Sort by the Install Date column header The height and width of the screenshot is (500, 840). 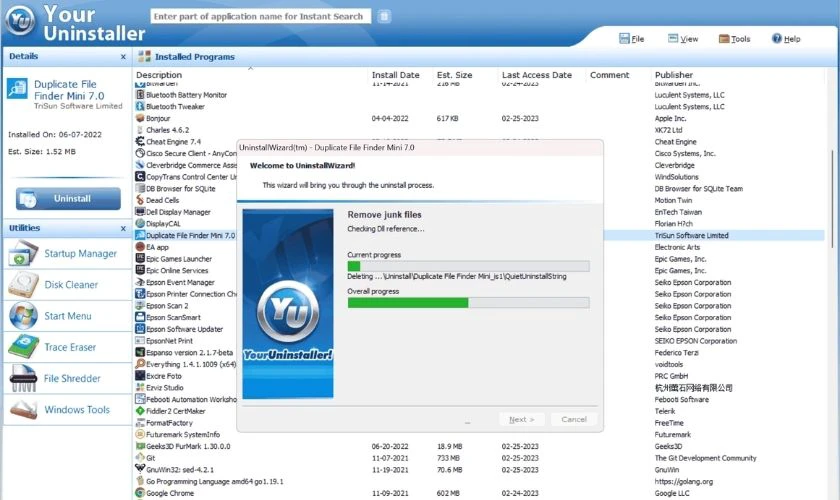pyautogui.click(x=401, y=75)
